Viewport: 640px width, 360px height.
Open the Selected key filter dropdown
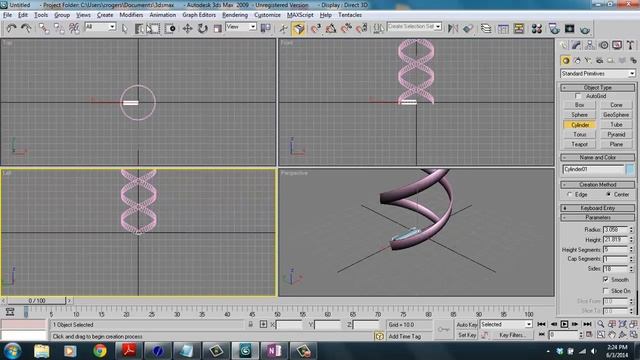click(506, 324)
